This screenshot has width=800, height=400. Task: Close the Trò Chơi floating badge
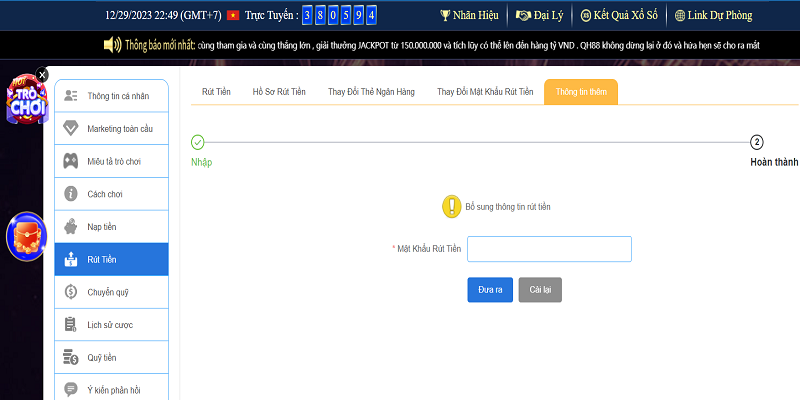click(x=42, y=74)
